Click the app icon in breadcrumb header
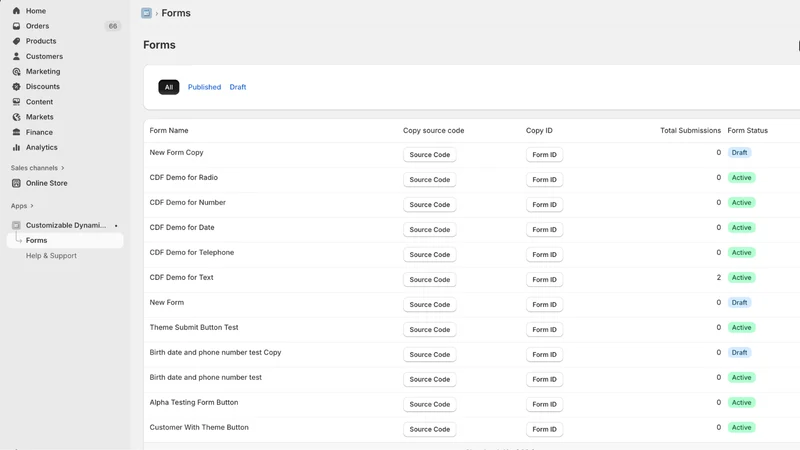 [x=146, y=13]
